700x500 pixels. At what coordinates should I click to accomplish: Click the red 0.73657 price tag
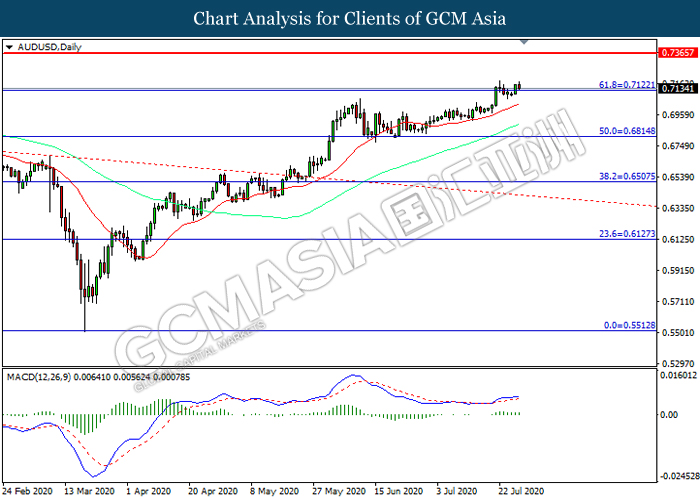click(x=678, y=52)
